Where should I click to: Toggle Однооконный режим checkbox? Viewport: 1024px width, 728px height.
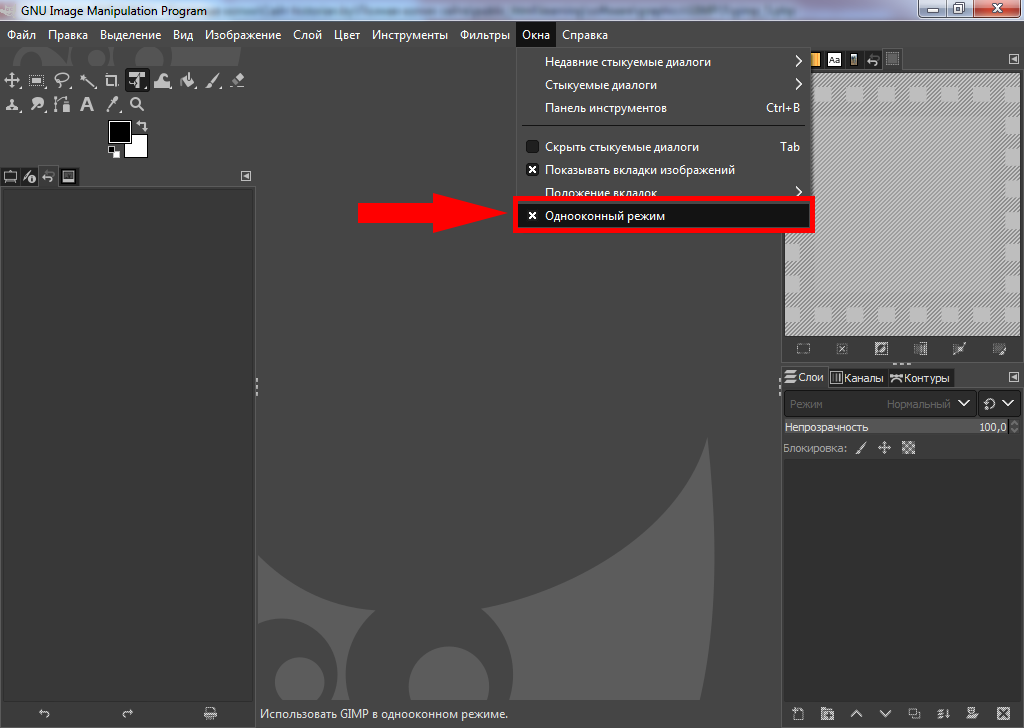(532, 216)
